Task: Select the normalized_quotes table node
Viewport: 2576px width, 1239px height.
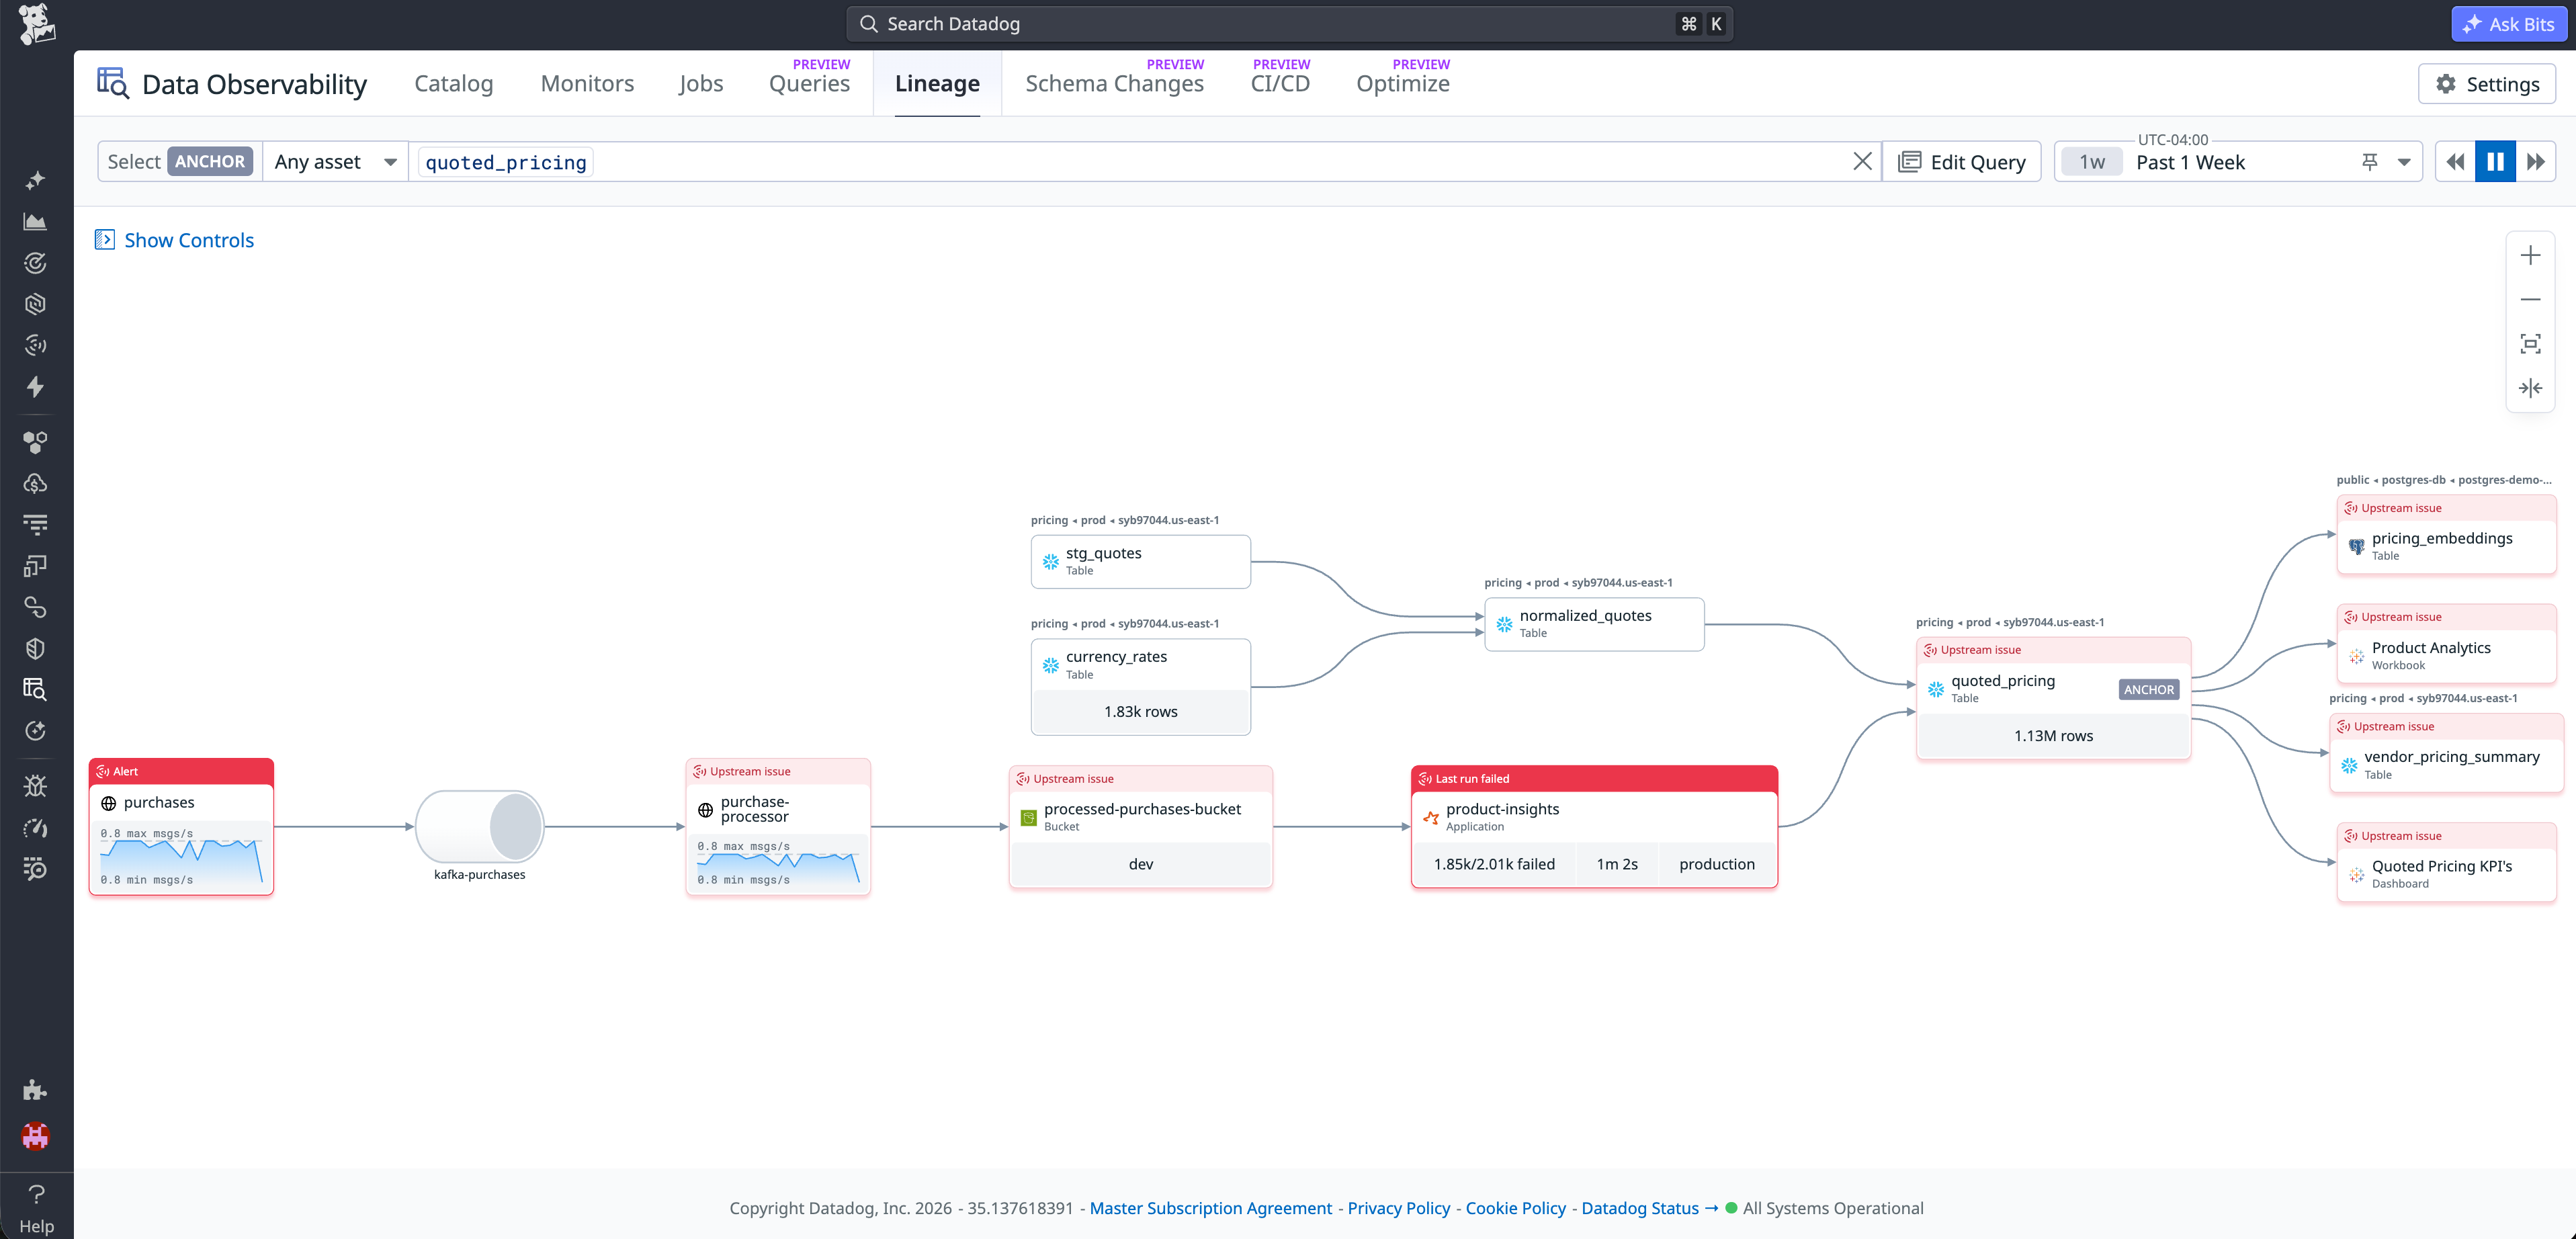Action: click(x=1594, y=624)
